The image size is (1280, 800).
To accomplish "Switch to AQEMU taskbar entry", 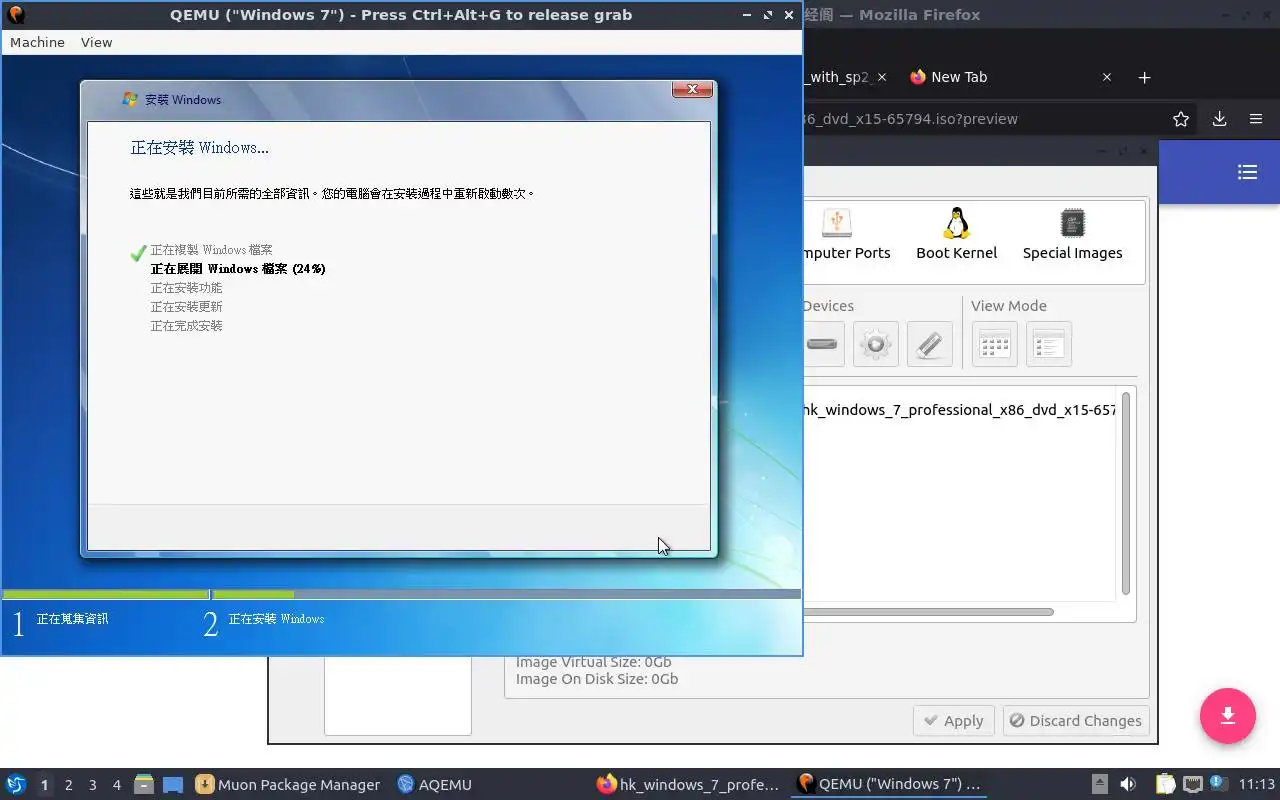I will [435, 785].
